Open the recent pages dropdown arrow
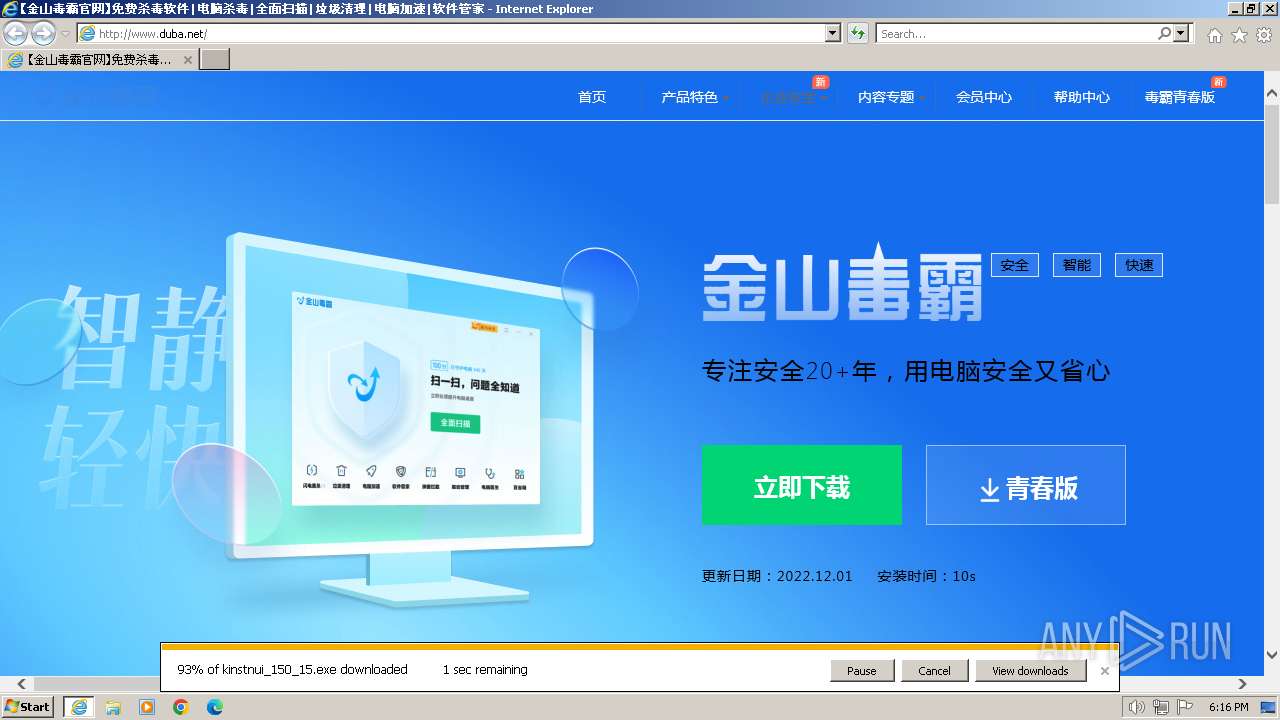The width and height of the screenshot is (1280, 720). [65, 34]
